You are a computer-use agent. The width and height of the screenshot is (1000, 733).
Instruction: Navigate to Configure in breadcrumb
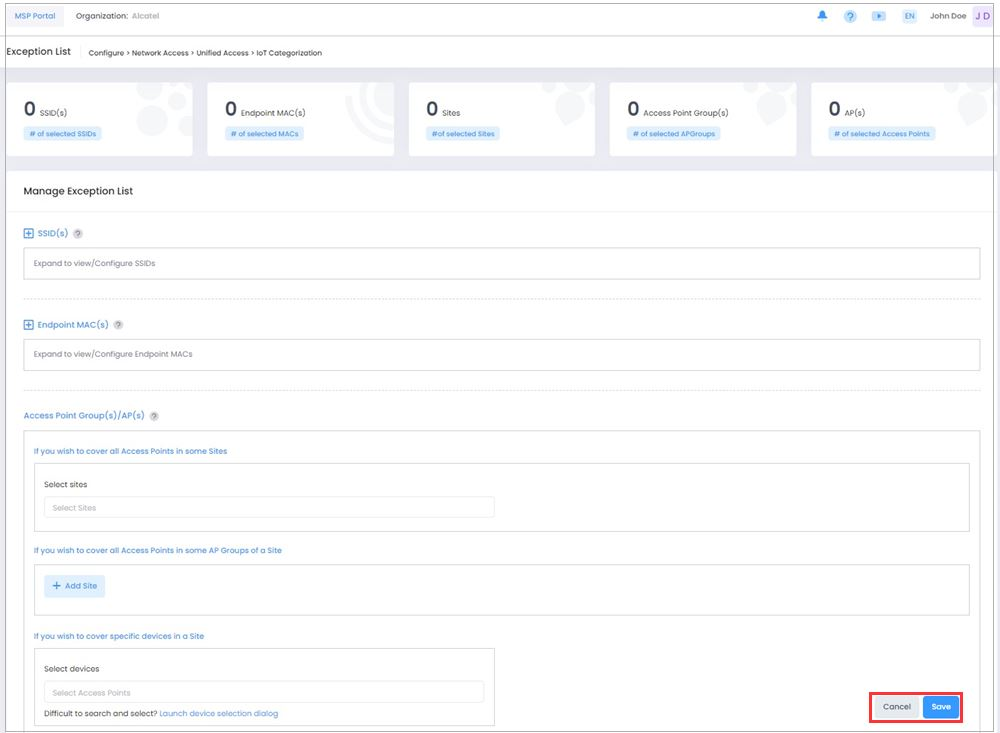click(106, 53)
